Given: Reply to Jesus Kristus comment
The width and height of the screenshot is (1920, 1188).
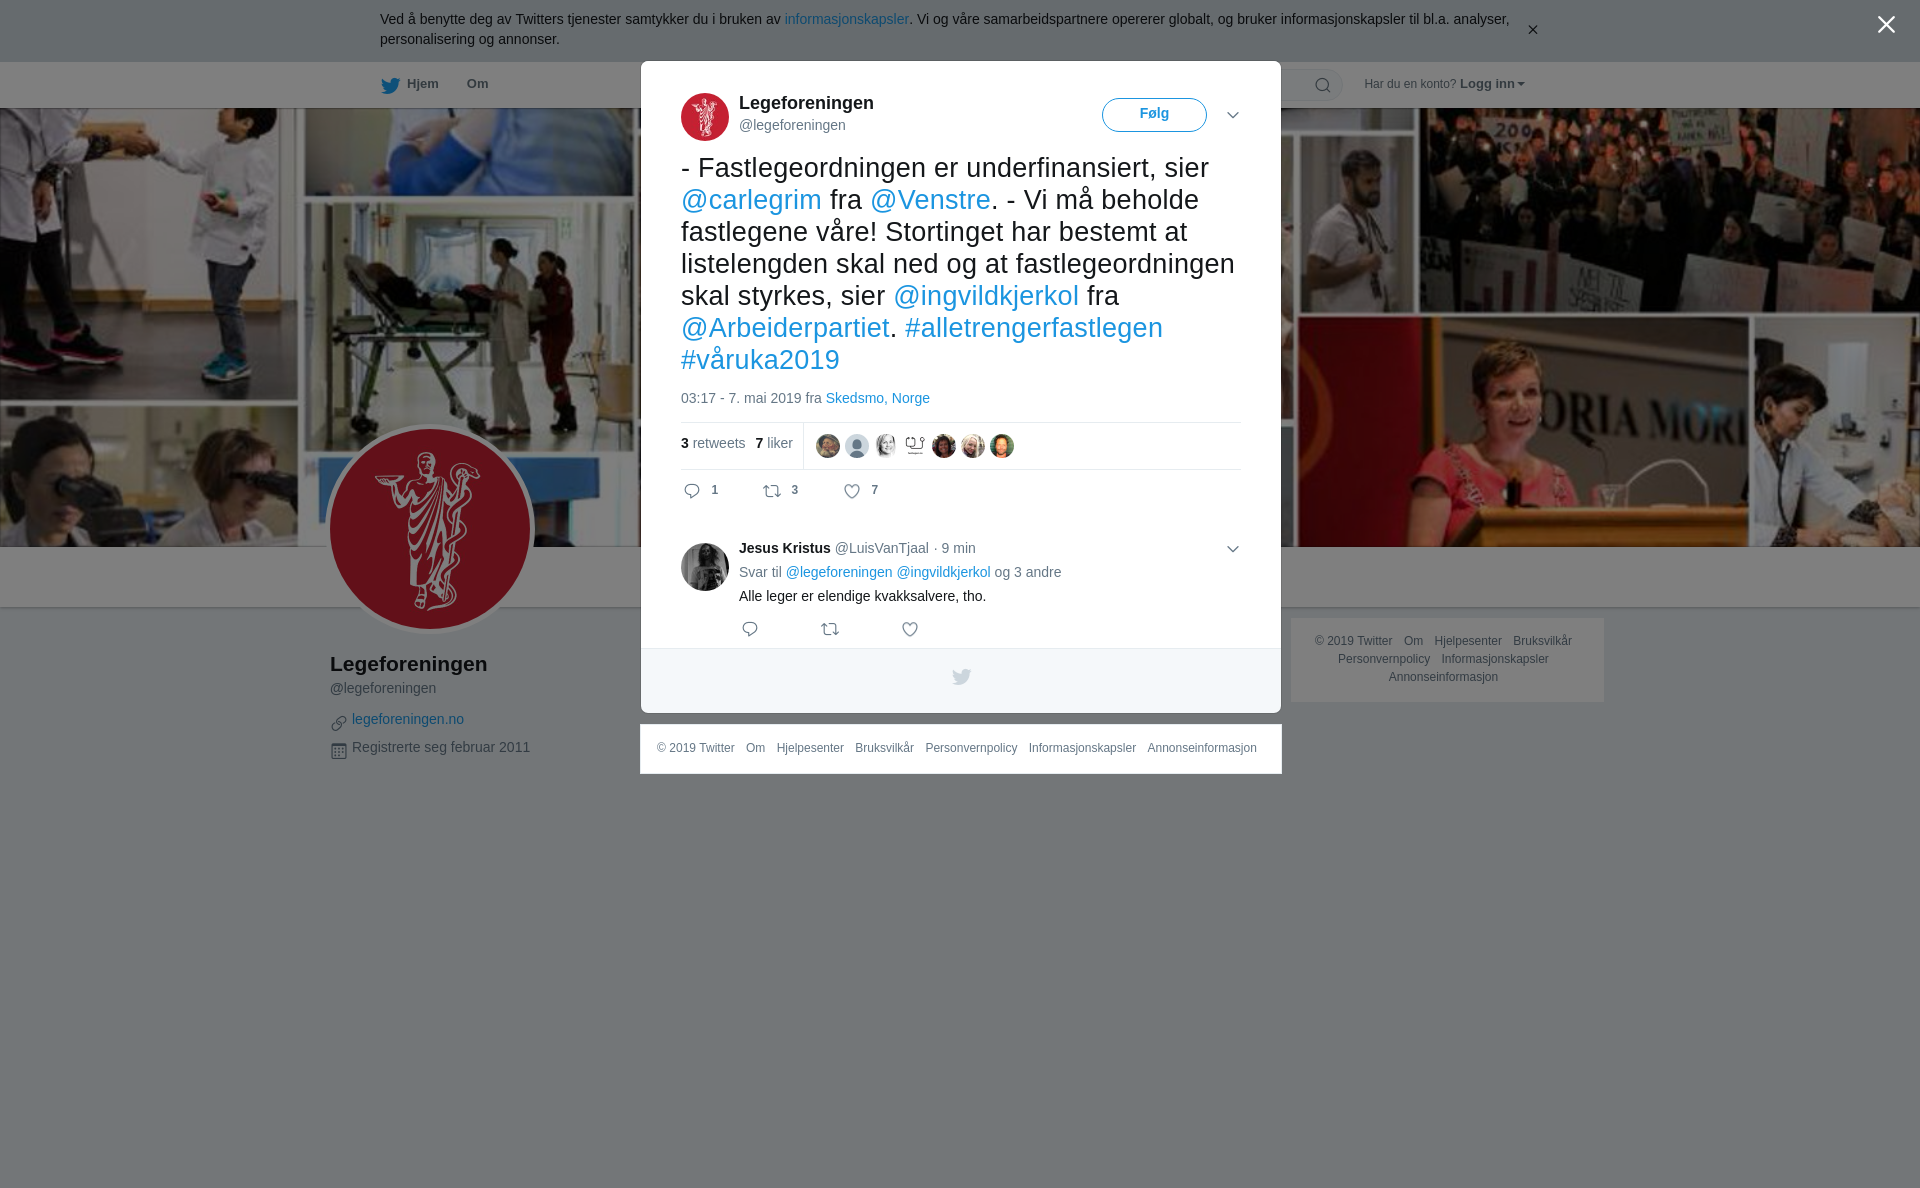Looking at the screenshot, I should coord(750,629).
